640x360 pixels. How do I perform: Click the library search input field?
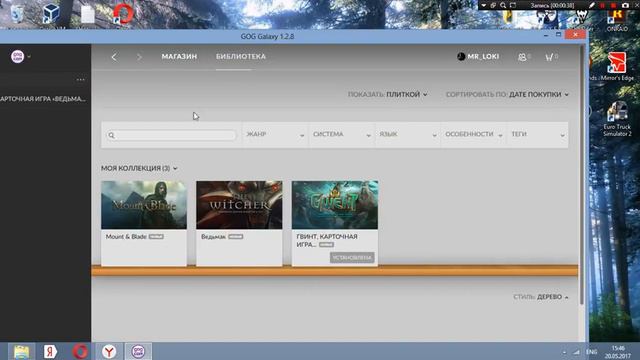coord(171,135)
